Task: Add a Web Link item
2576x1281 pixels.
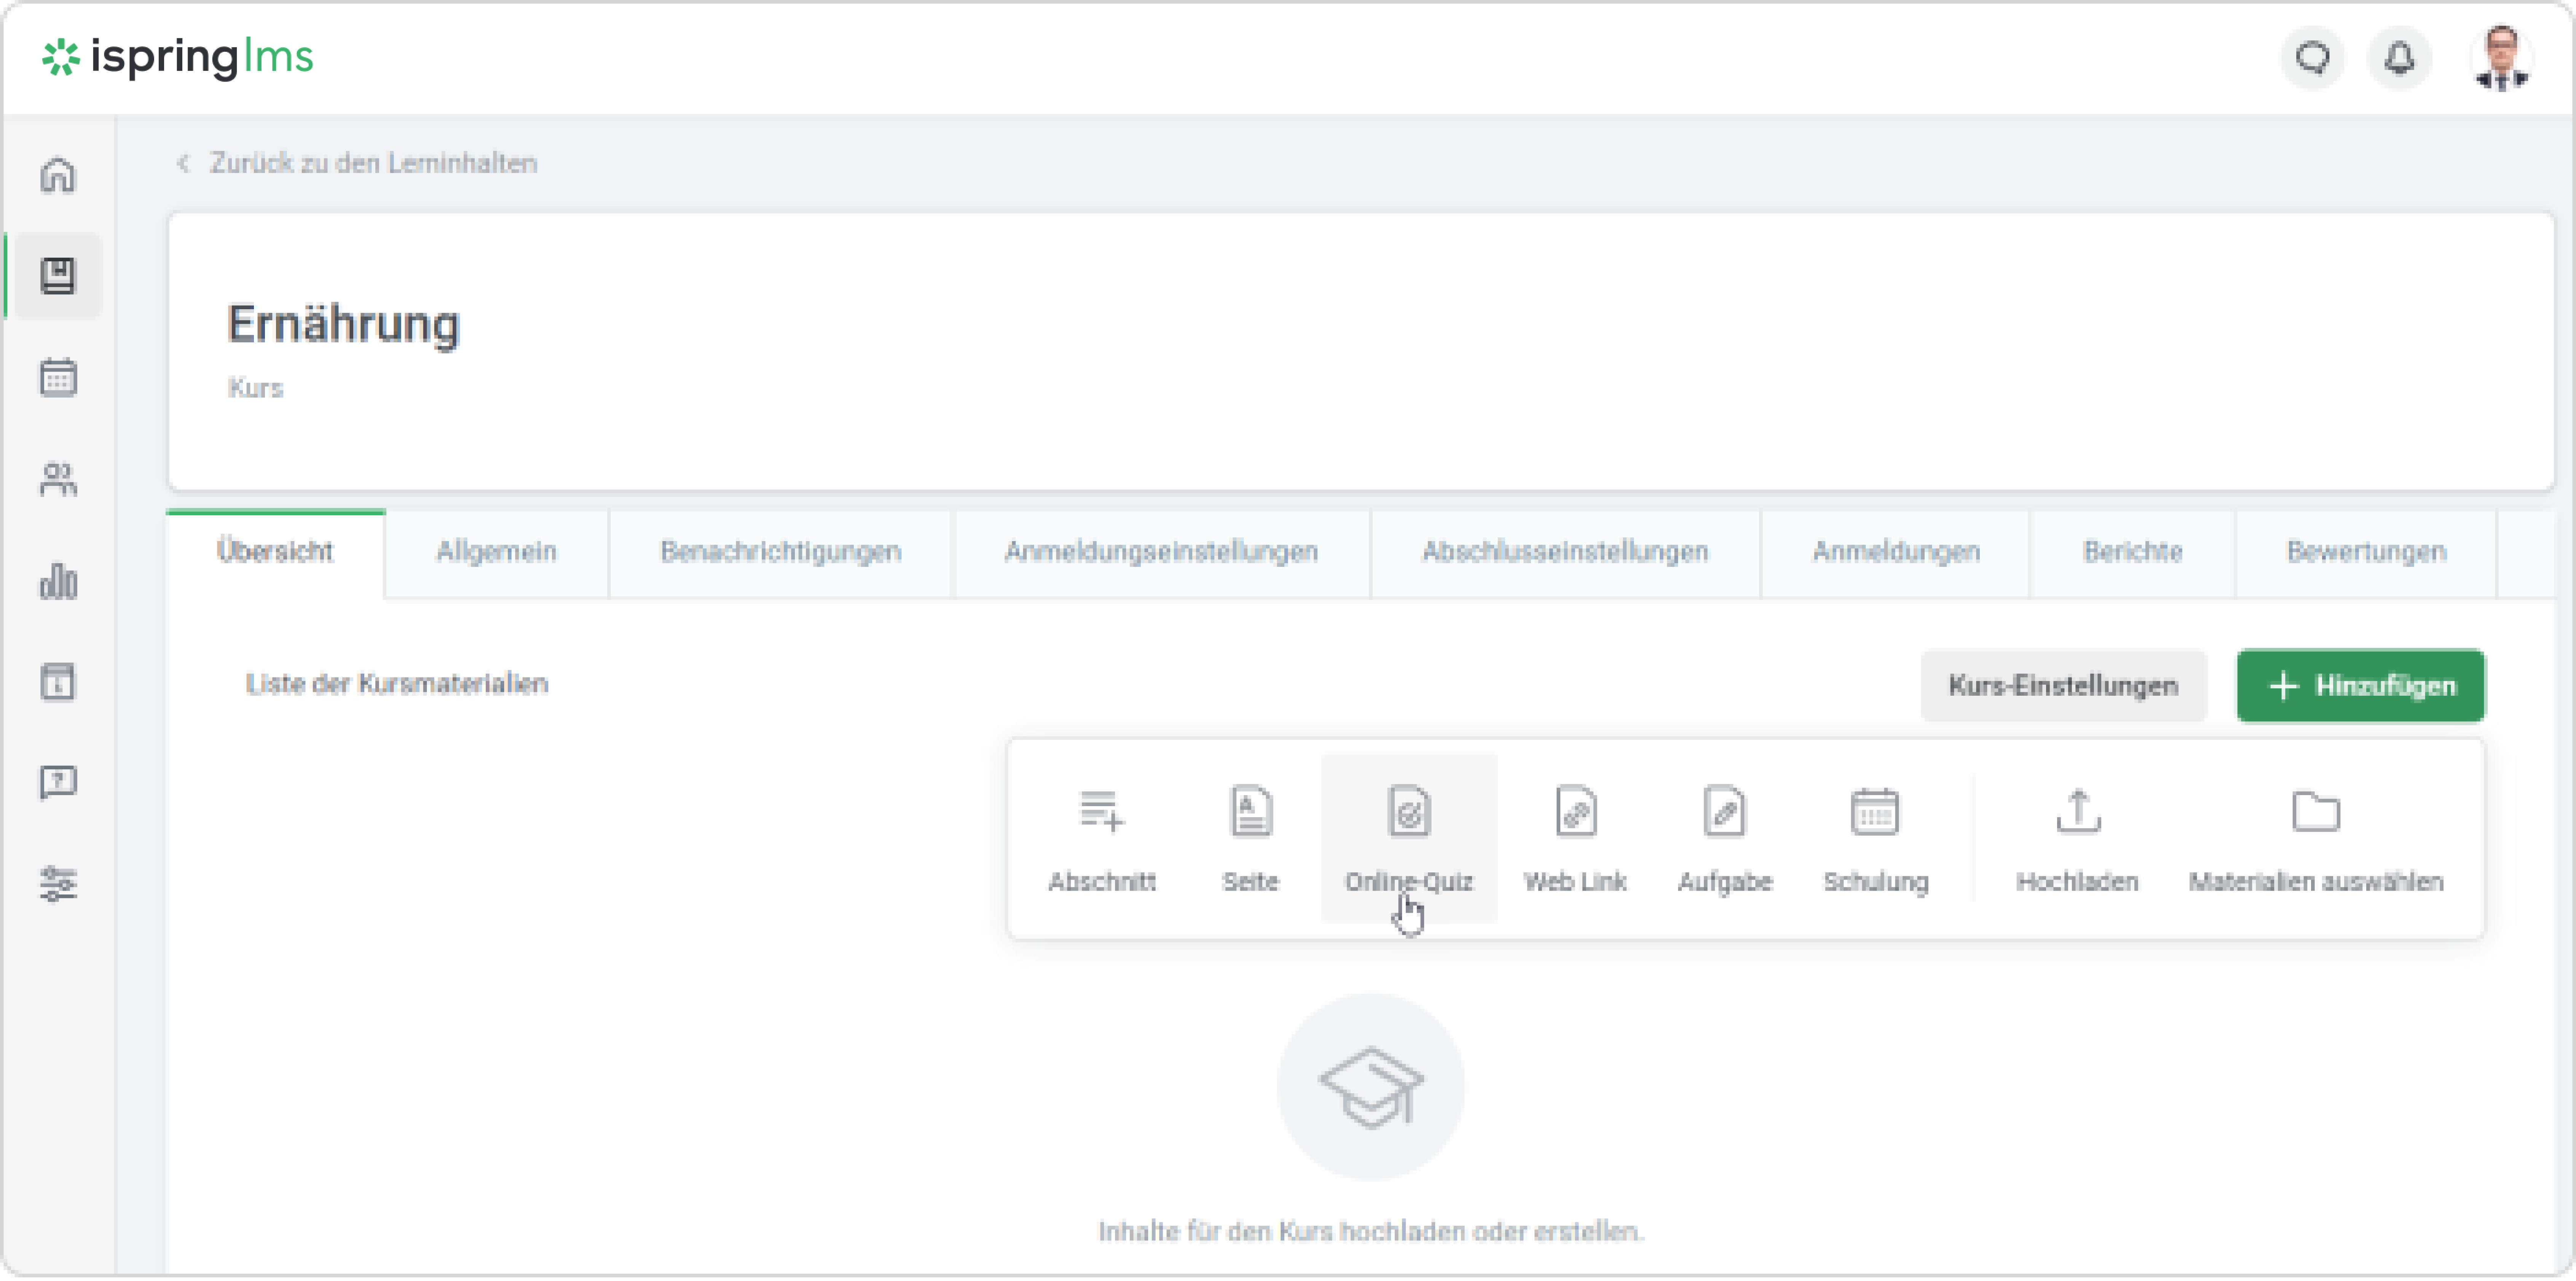Action: tap(1575, 838)
